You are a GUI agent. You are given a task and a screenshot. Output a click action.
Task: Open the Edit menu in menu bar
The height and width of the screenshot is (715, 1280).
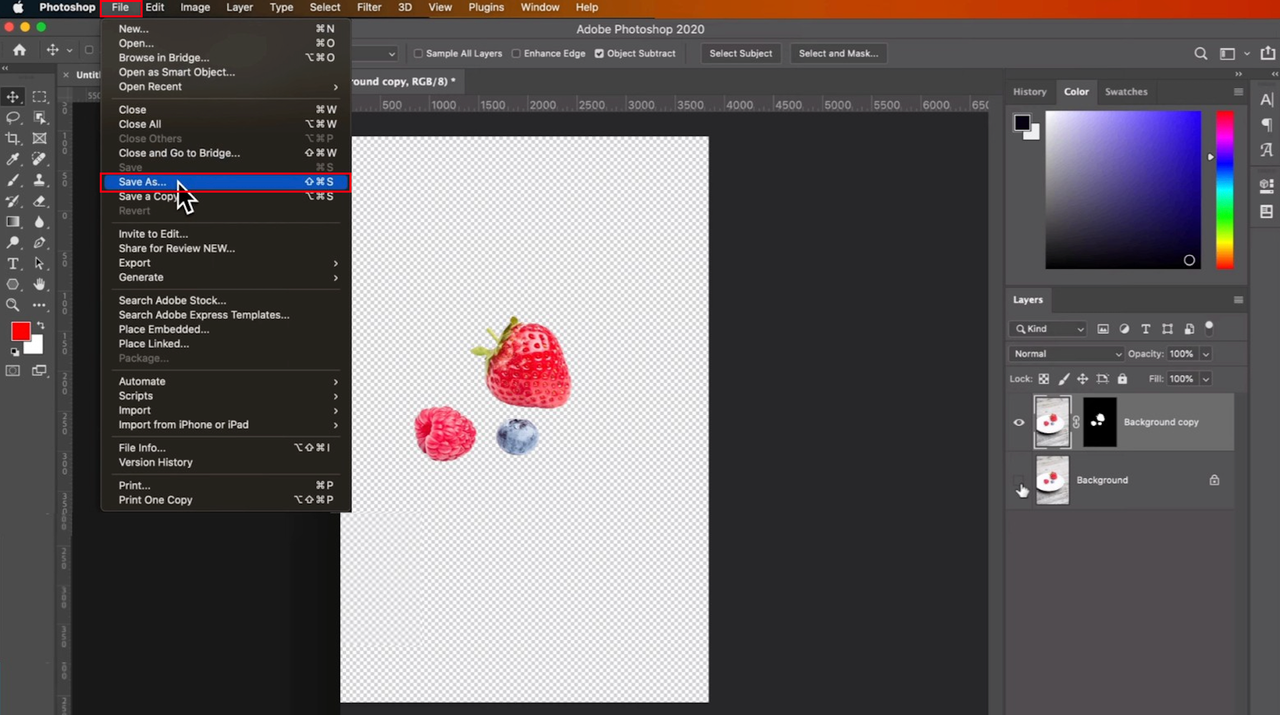(x=155, y=7)
